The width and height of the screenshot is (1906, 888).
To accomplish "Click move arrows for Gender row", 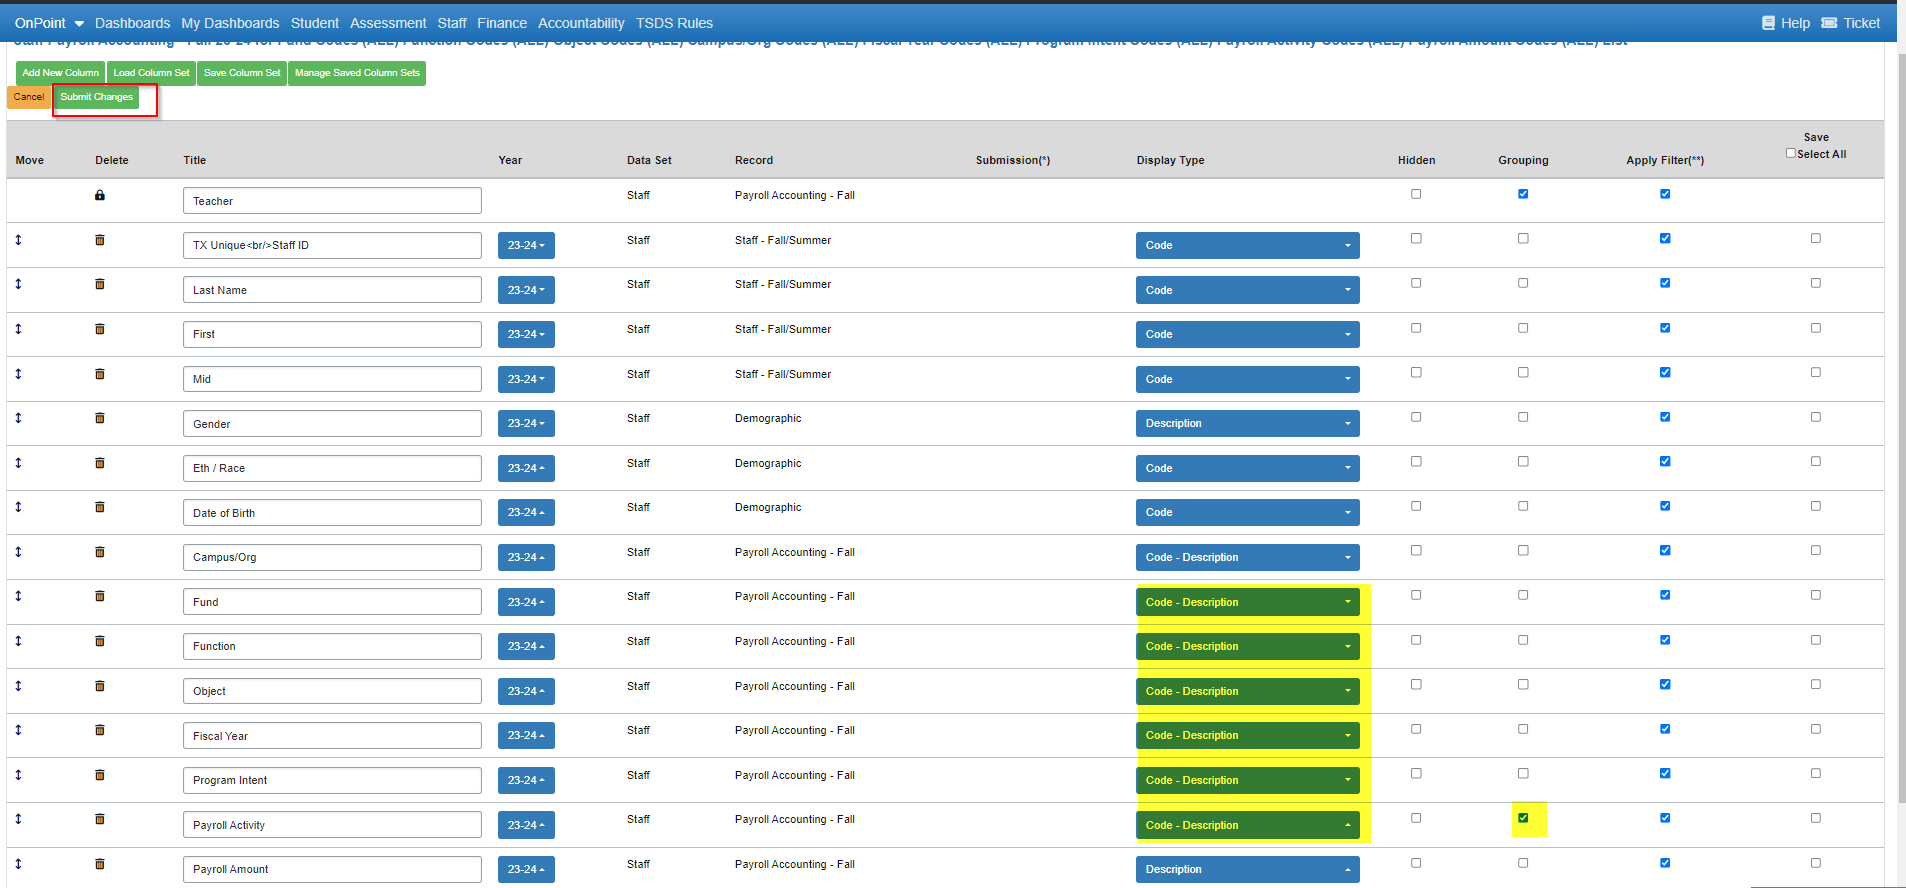I will pyautogui.click(x=18, y=418).
